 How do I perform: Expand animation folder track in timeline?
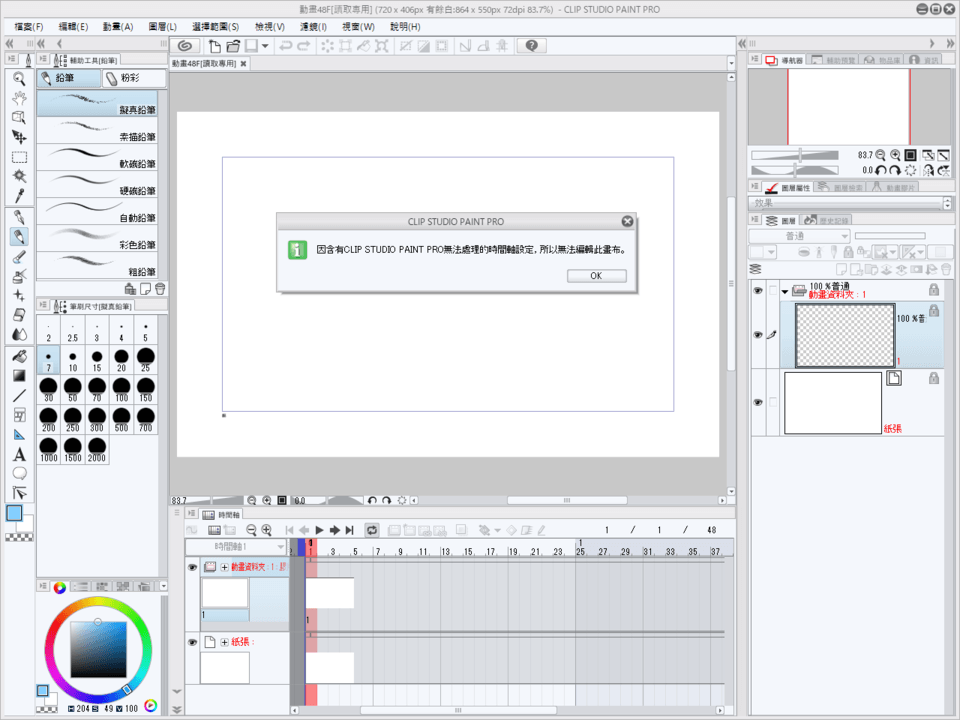224,568
